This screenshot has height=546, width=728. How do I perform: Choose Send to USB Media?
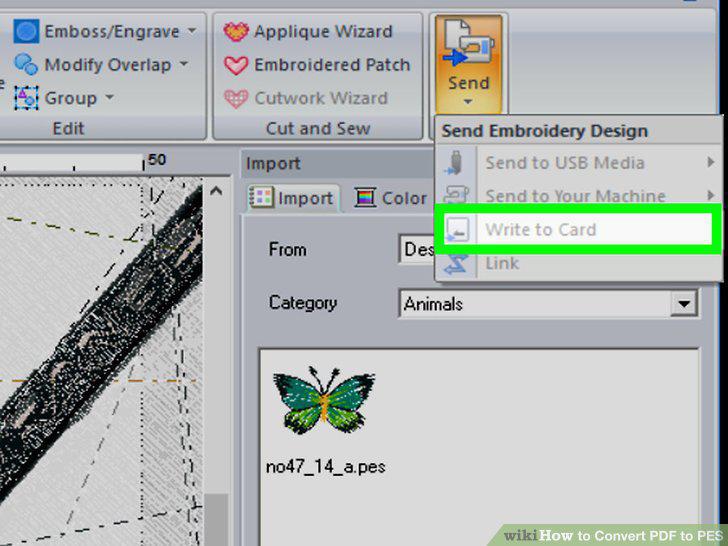(578, 163)
